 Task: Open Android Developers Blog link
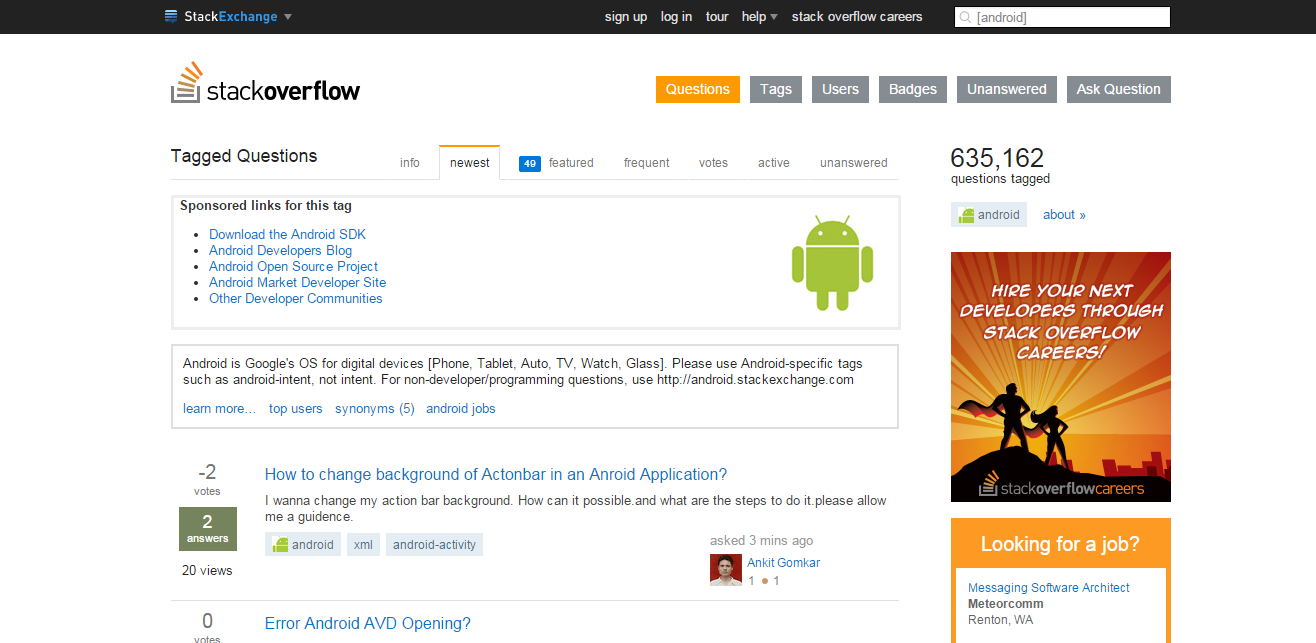[x=280, y=250]
